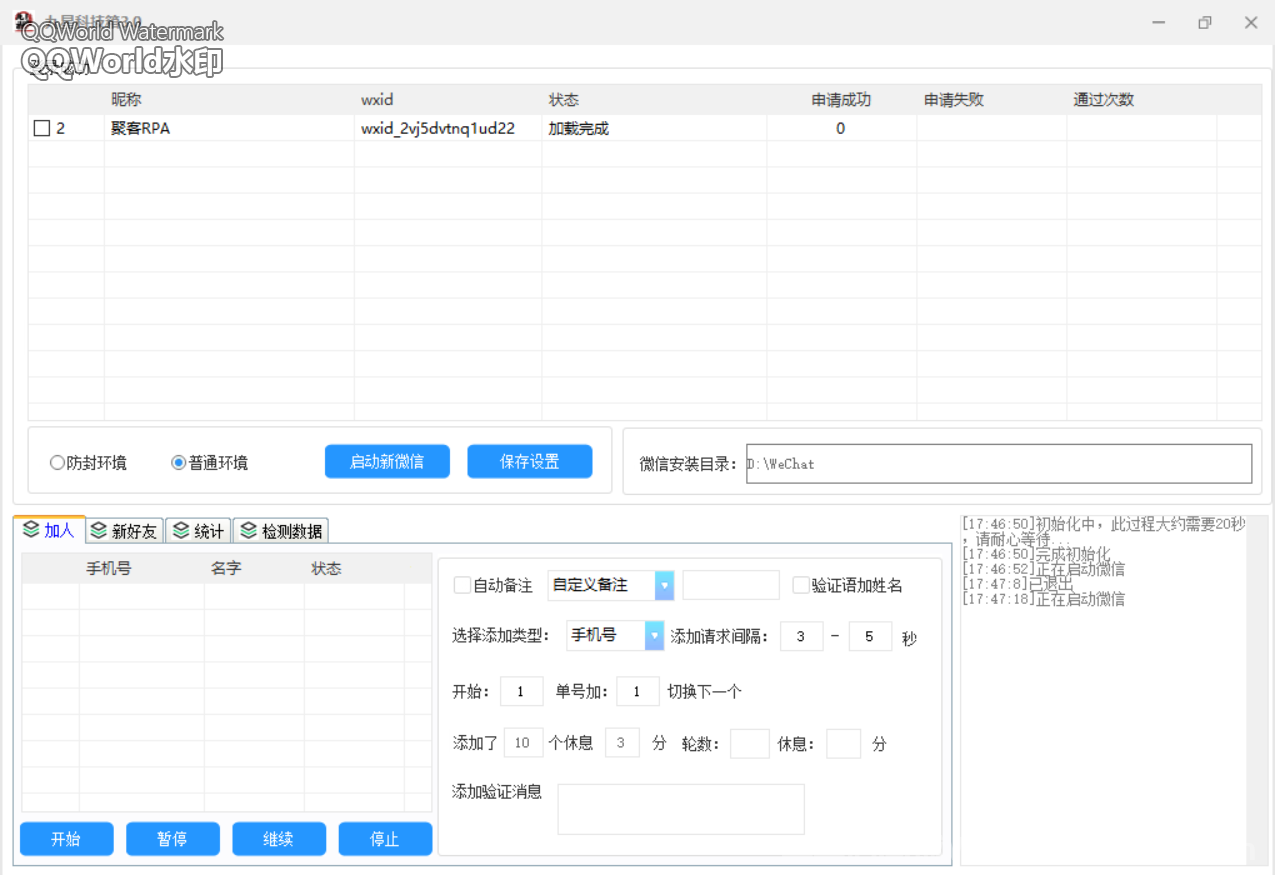Enable the 验证语加姓名 checkbox

[801, 585]
